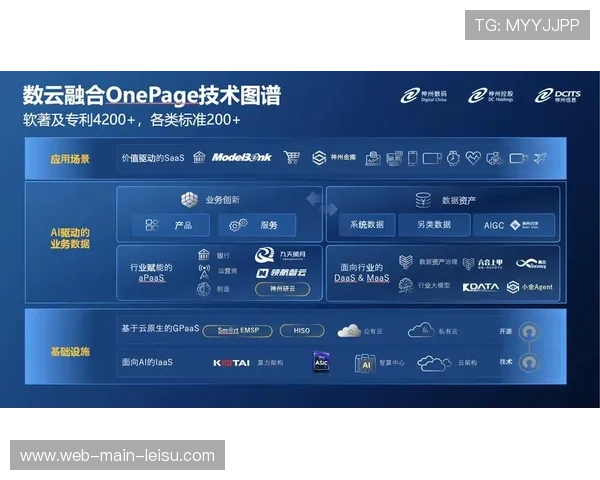Click the 云架构 multi-cloud icon
Viewport: 600px width, 480px height.
click(x=434, y=363)
